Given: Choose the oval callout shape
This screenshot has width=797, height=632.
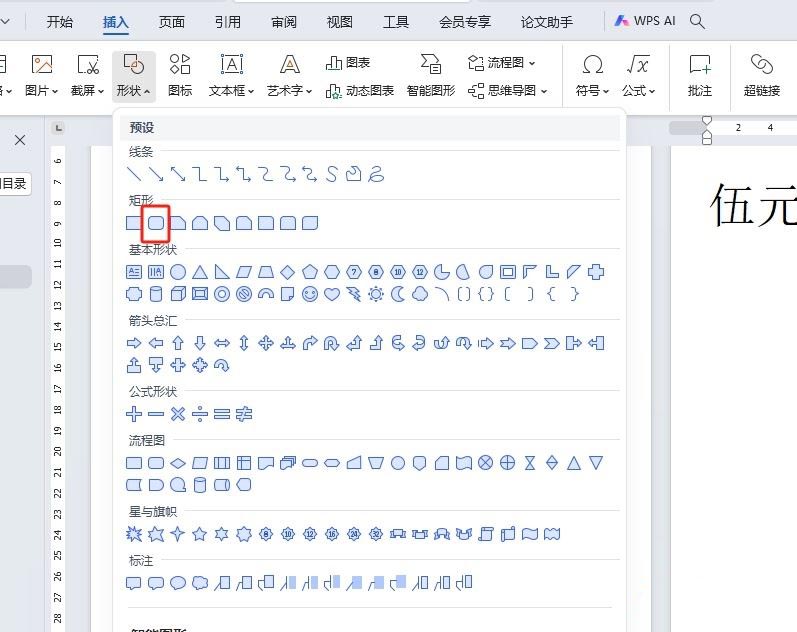Looking at the screenshot, I should [x=178, y=583].
